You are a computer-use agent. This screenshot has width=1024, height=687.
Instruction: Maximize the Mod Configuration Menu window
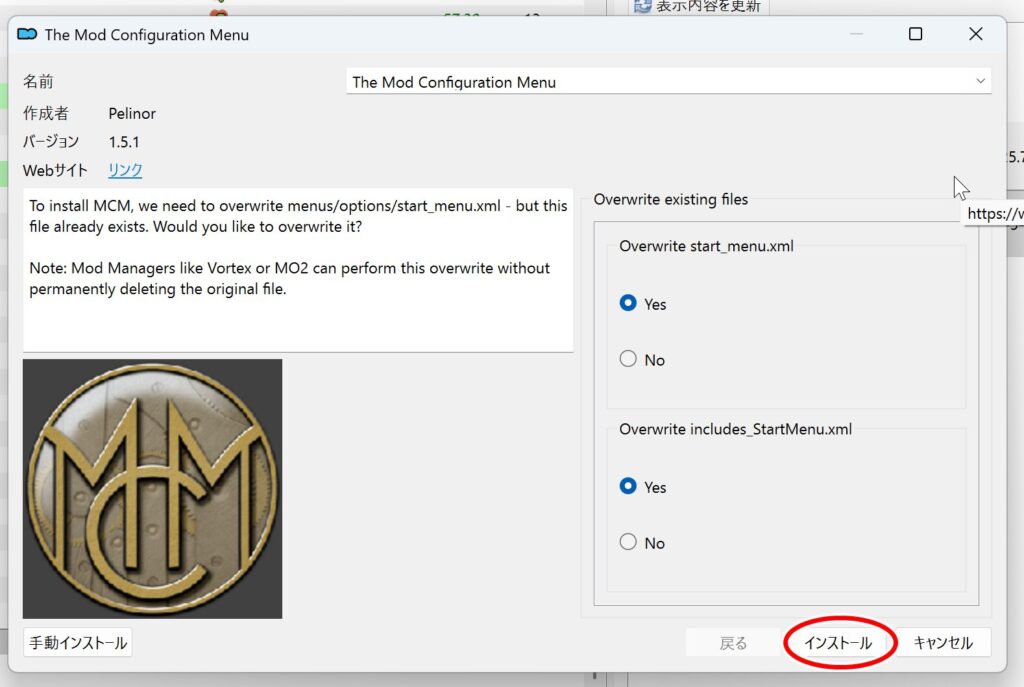(x=915, y=34)
